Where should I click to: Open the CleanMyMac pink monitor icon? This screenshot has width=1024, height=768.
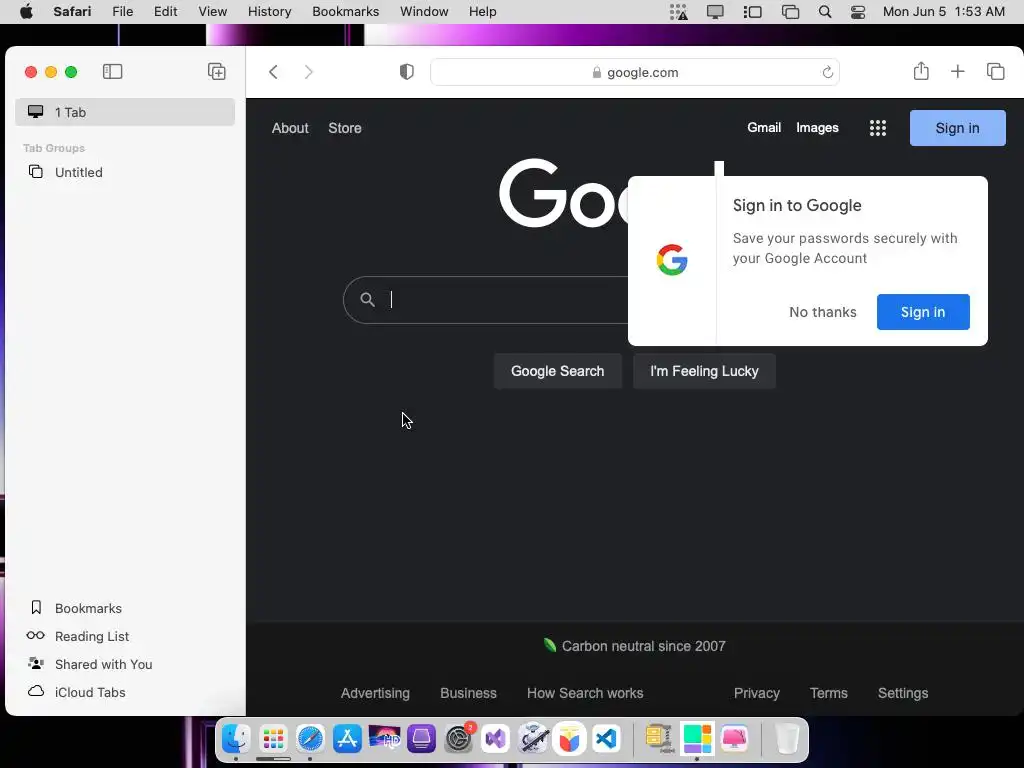(735, 739)
